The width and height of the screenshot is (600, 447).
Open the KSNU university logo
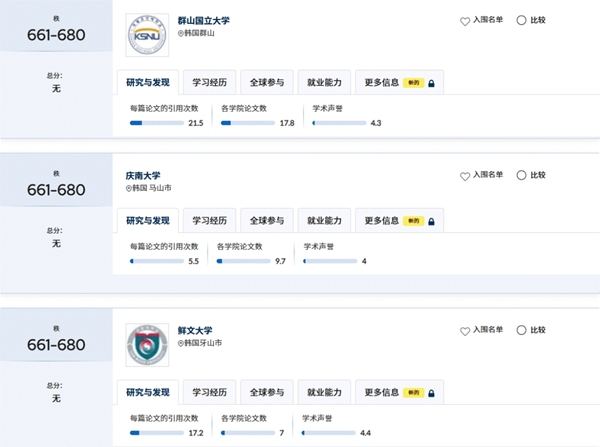click(x=147, y=35)
